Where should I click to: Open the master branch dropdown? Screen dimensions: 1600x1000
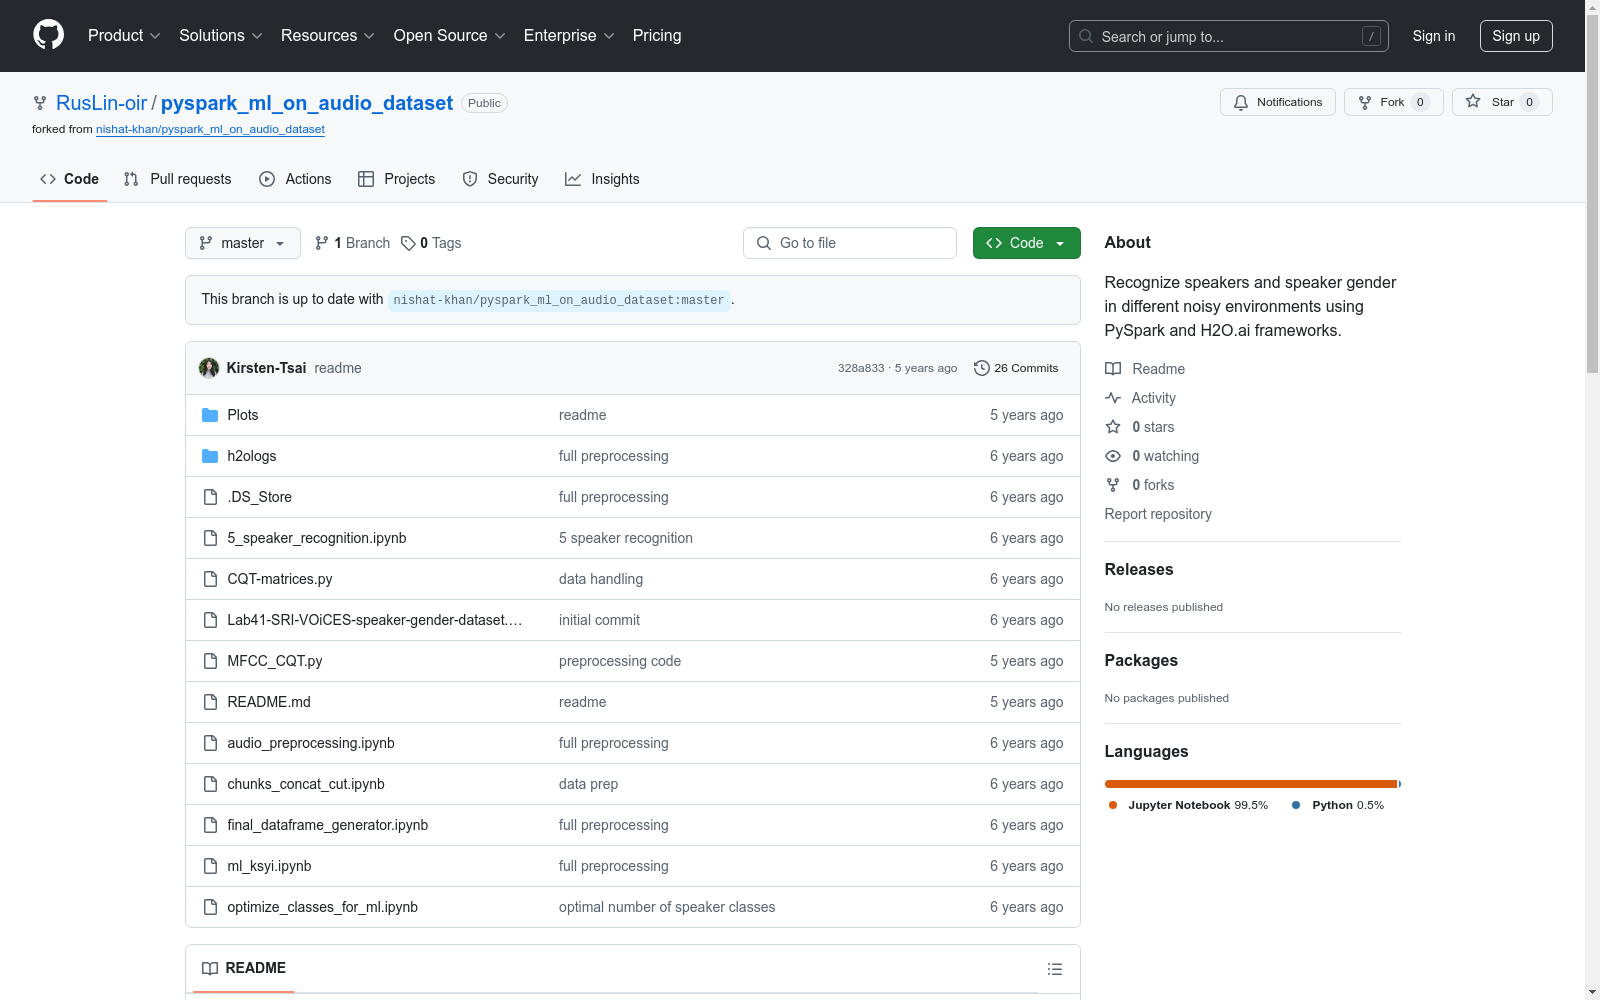tap(243, 243)
